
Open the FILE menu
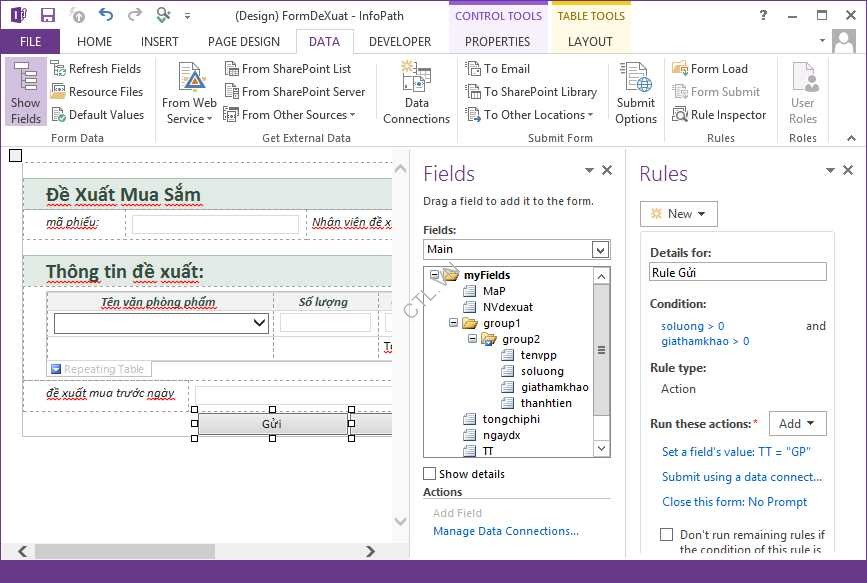pyautogui.click(x=30, y=42)
